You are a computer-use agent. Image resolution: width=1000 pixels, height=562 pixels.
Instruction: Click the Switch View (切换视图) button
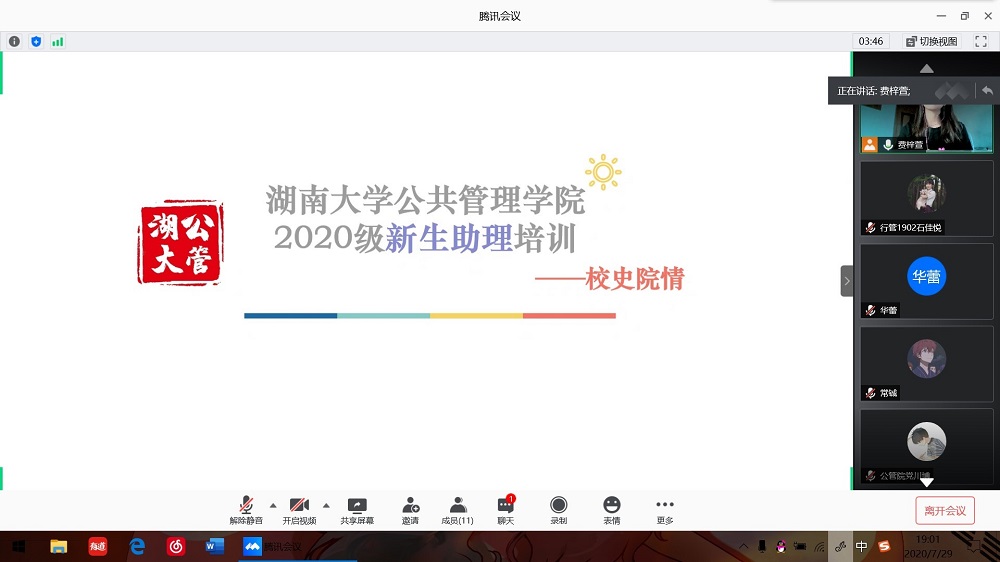pyautogui.click(x=932, y=41)
